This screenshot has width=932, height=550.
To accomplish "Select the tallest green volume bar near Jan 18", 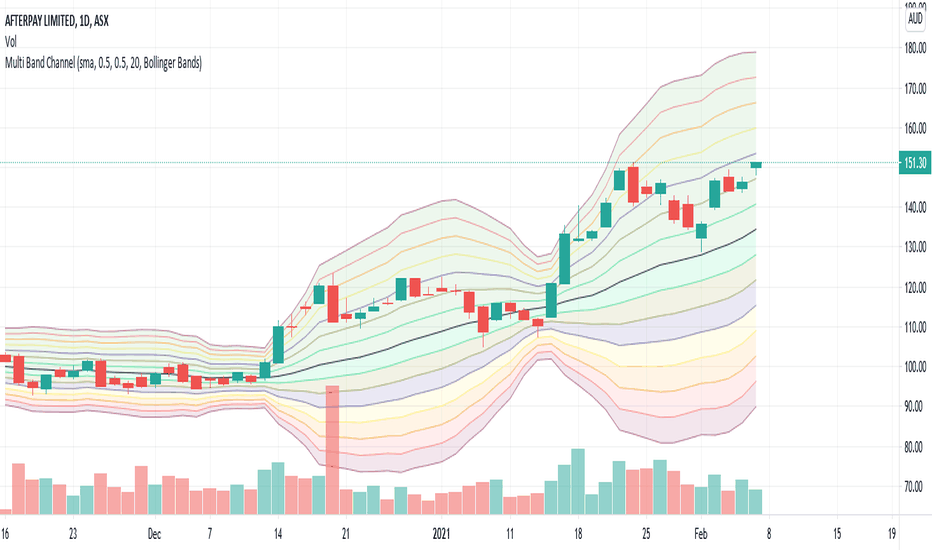I will point(578,482).
